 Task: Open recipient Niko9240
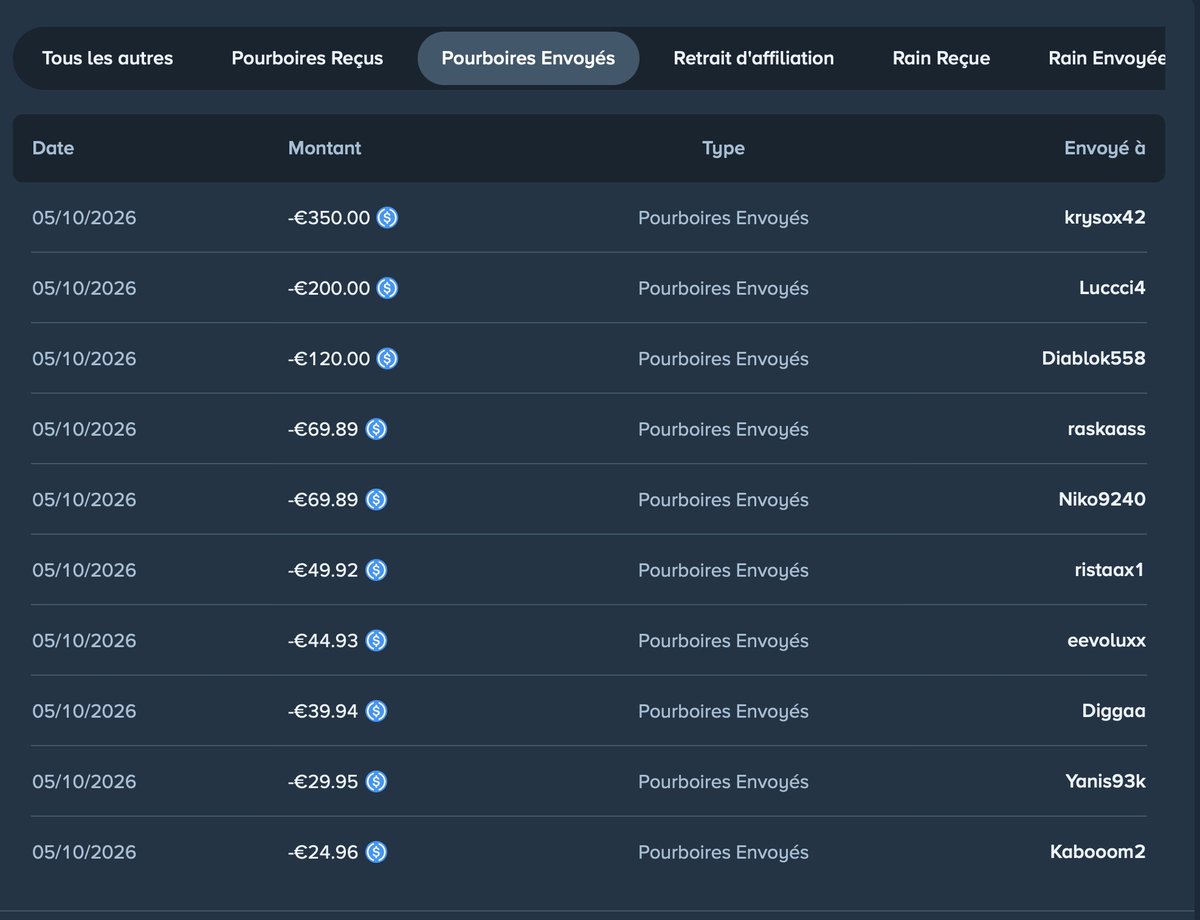pos(1102,499)
